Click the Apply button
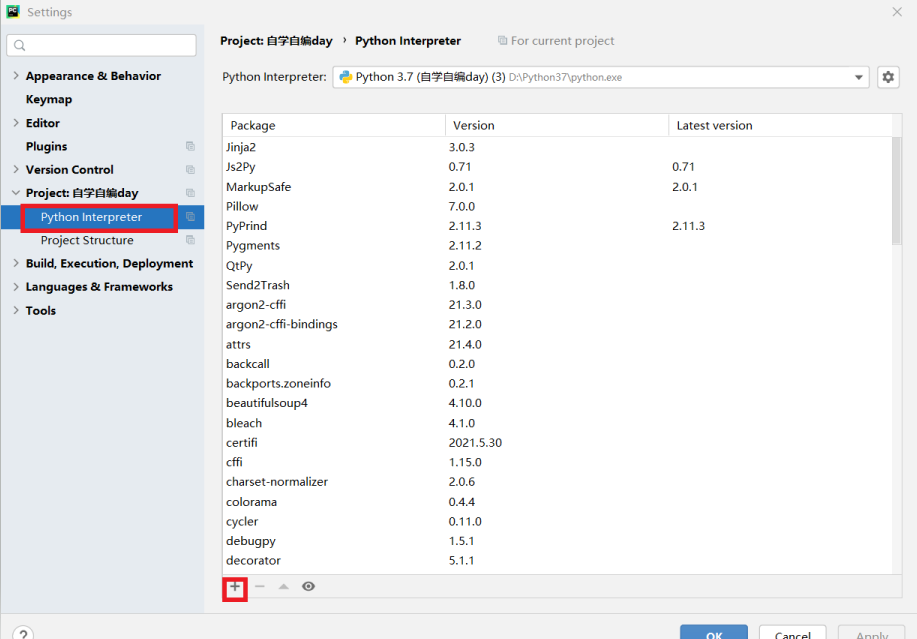The image size is (917, 639). click(871, 634)
